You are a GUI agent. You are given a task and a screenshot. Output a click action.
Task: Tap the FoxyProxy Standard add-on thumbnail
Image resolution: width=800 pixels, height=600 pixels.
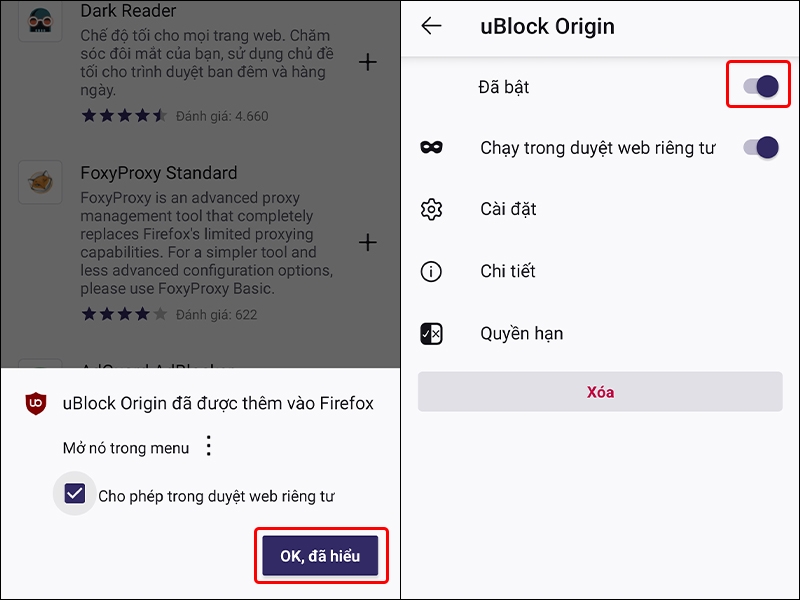pyautogui.click(x=40, y=182)
